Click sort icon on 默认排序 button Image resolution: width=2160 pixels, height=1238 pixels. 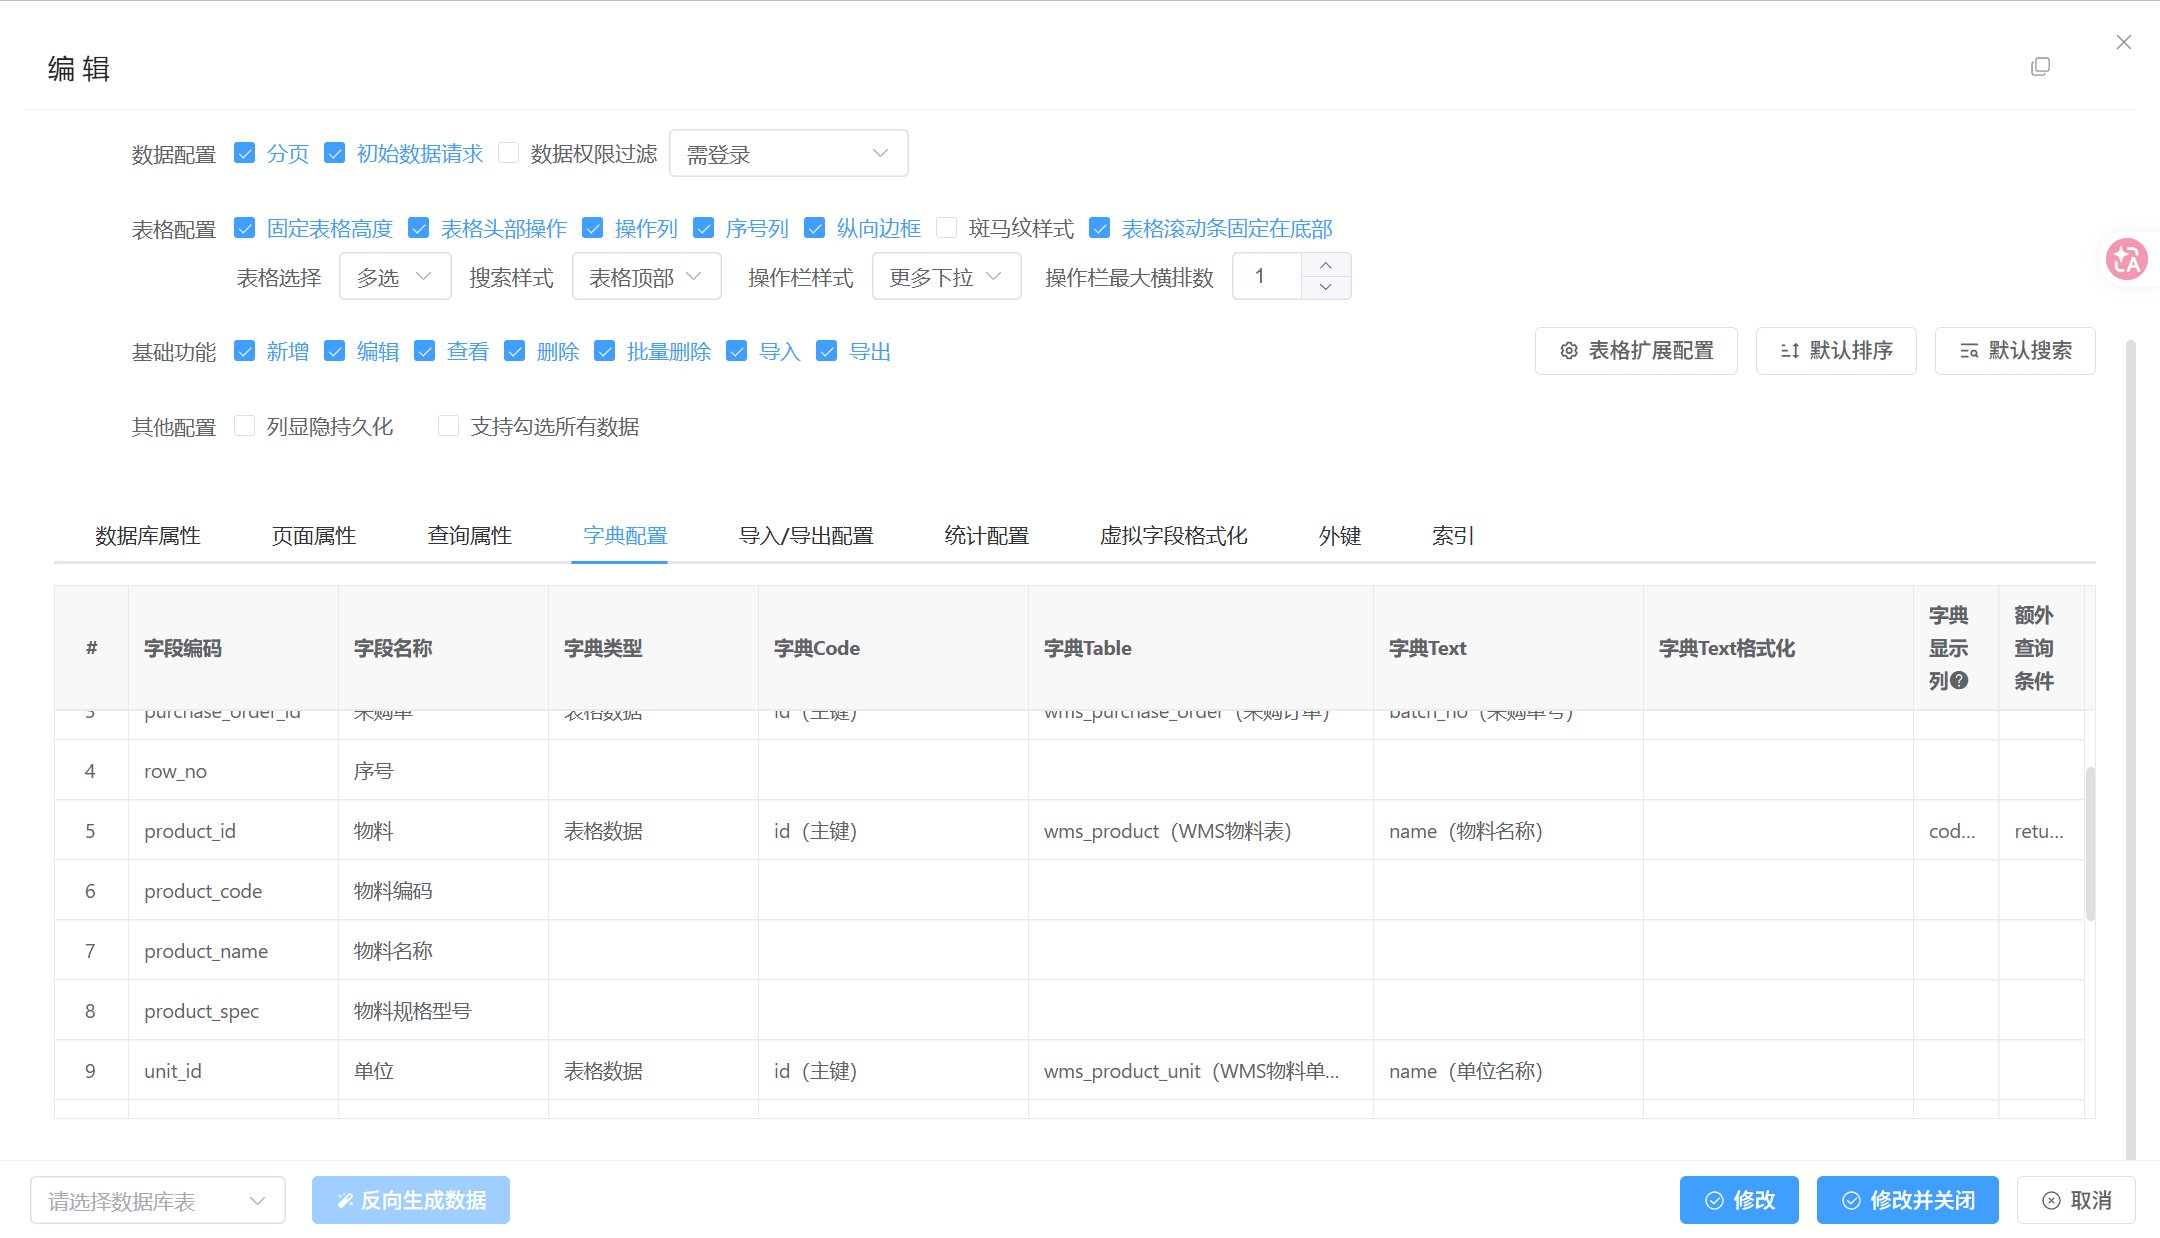click(1789, 351)
